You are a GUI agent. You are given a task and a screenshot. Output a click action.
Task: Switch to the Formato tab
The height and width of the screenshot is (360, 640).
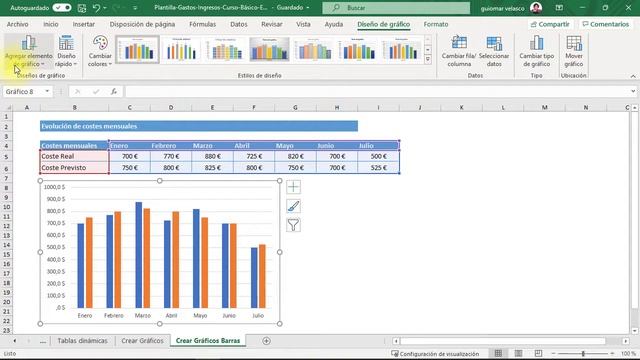click(x=436, y=24)
